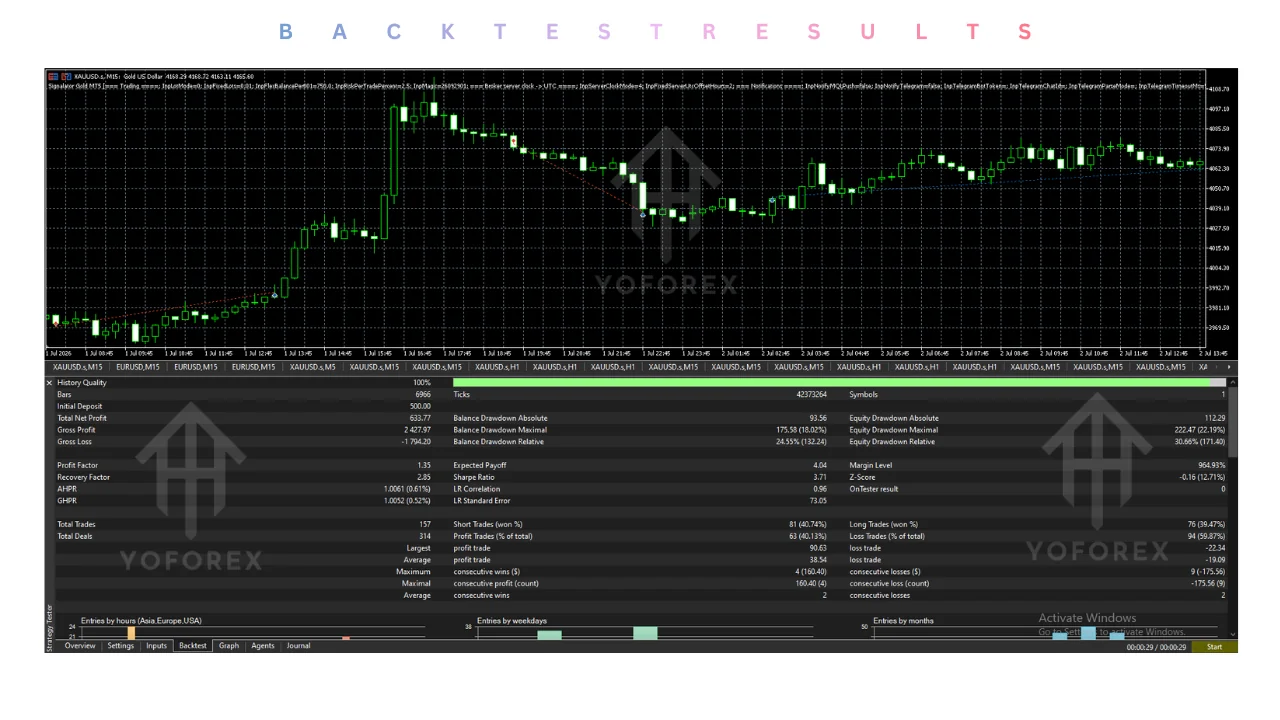1280x720 pixels.
Task: Click the Sharpe Ratio value 3.71
Action: pos(820,477)
